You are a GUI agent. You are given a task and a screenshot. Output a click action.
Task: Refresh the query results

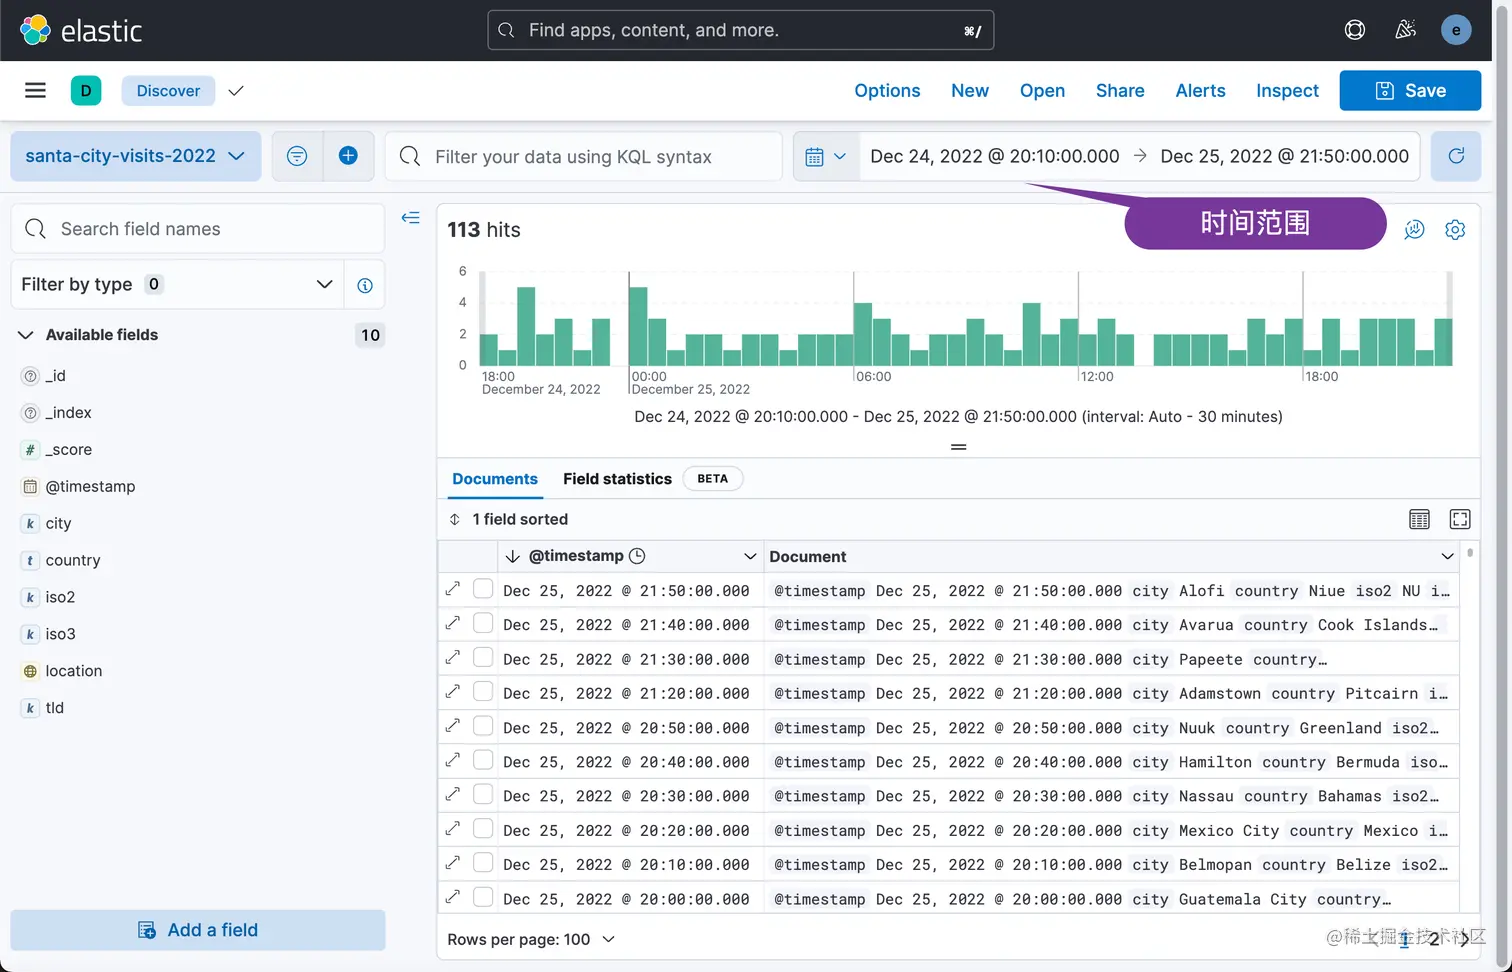[x=1456, y=156]
